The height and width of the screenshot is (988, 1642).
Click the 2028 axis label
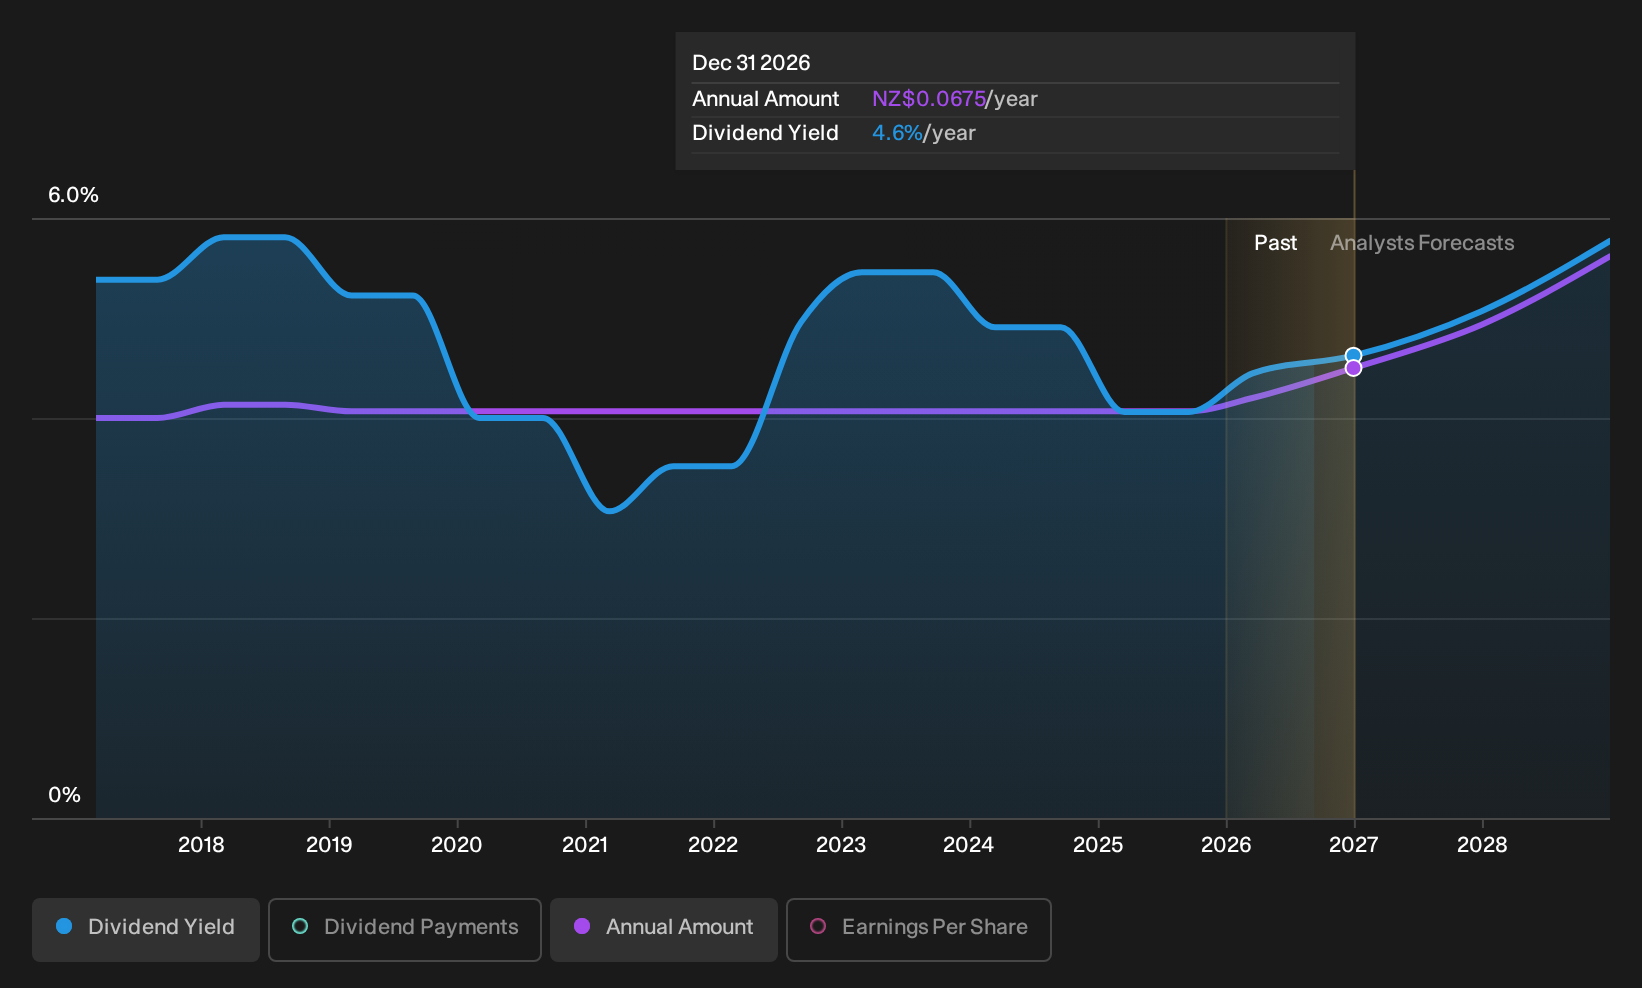(1482, 845)
